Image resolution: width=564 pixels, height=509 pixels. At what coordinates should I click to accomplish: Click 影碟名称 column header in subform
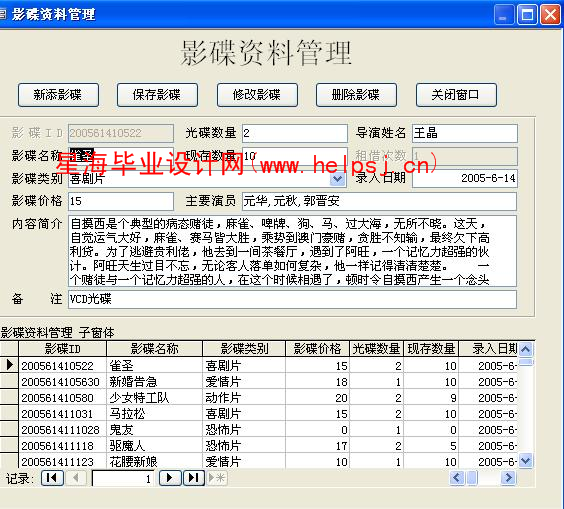pos(154,349)
